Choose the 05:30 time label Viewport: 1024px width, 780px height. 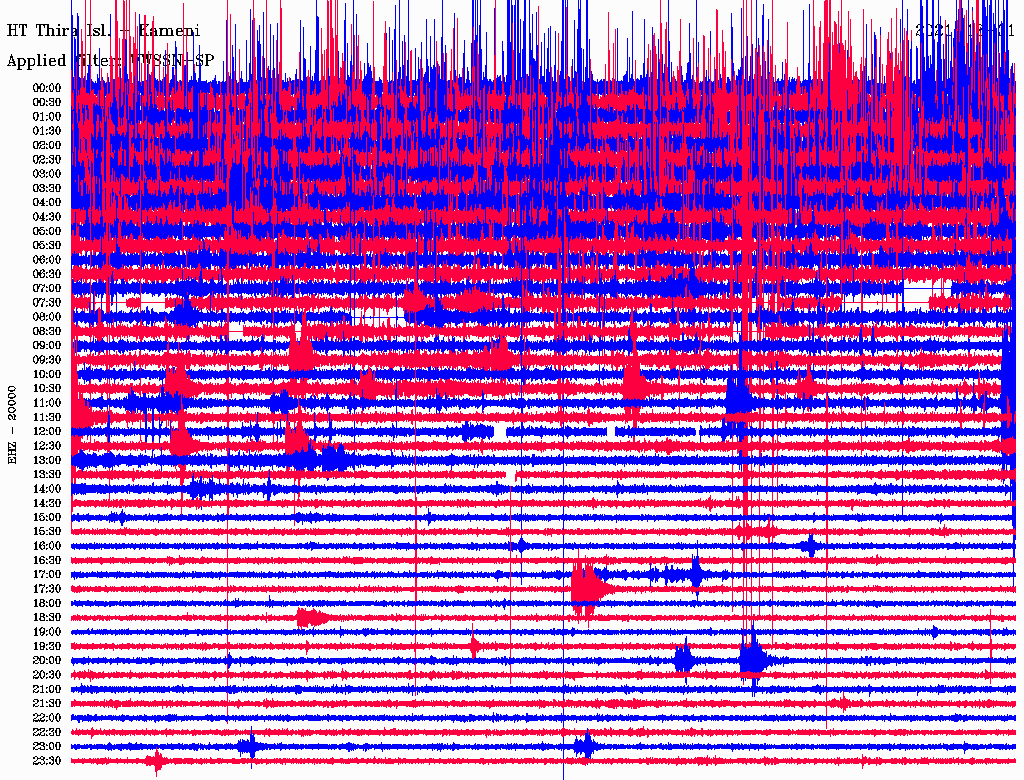47,246
